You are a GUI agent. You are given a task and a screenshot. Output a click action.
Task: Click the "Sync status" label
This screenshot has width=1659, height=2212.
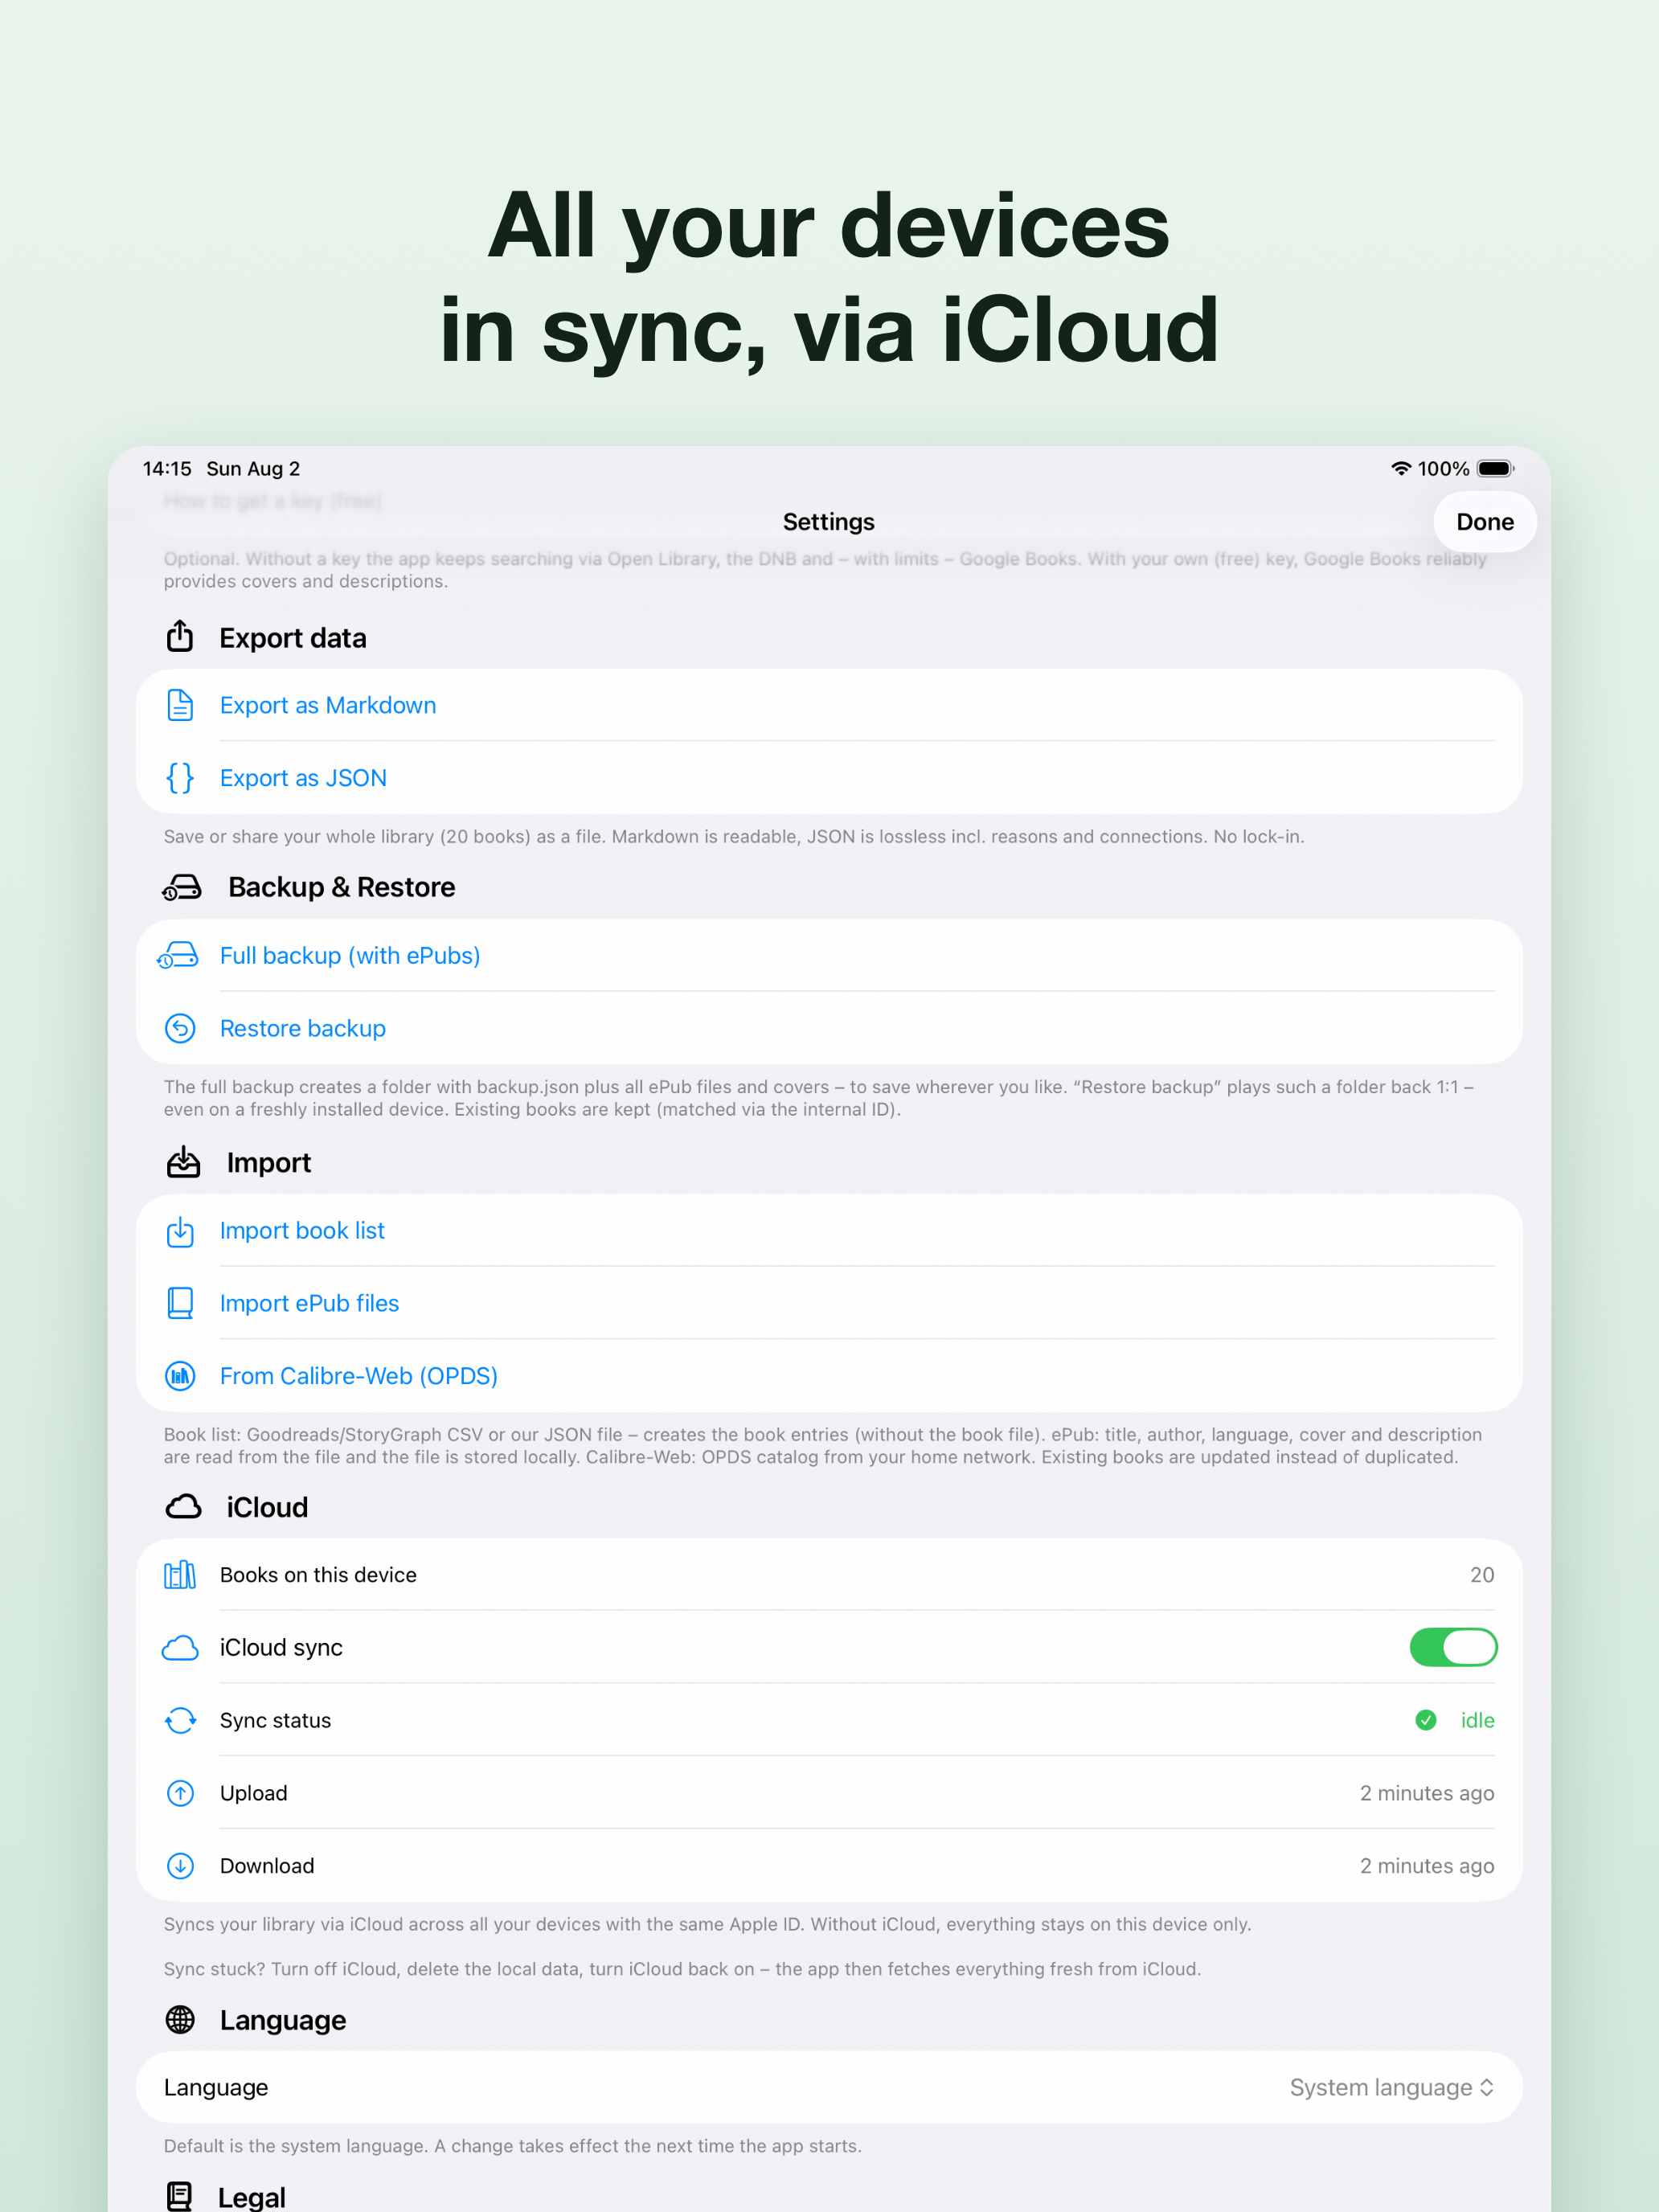coord(275,1720)
